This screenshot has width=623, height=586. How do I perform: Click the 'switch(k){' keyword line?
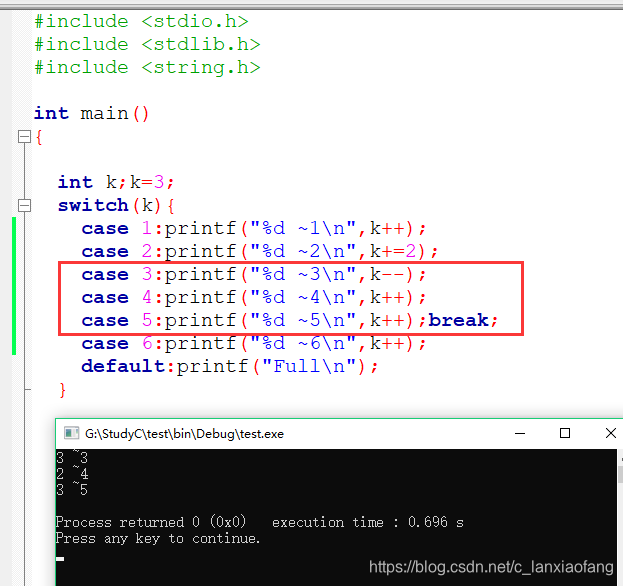(116, 205)
